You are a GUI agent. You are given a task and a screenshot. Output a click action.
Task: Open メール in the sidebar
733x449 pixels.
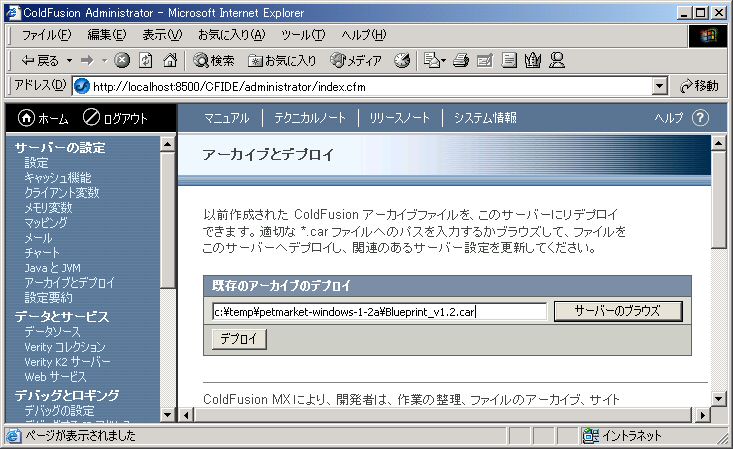[38, 238]
